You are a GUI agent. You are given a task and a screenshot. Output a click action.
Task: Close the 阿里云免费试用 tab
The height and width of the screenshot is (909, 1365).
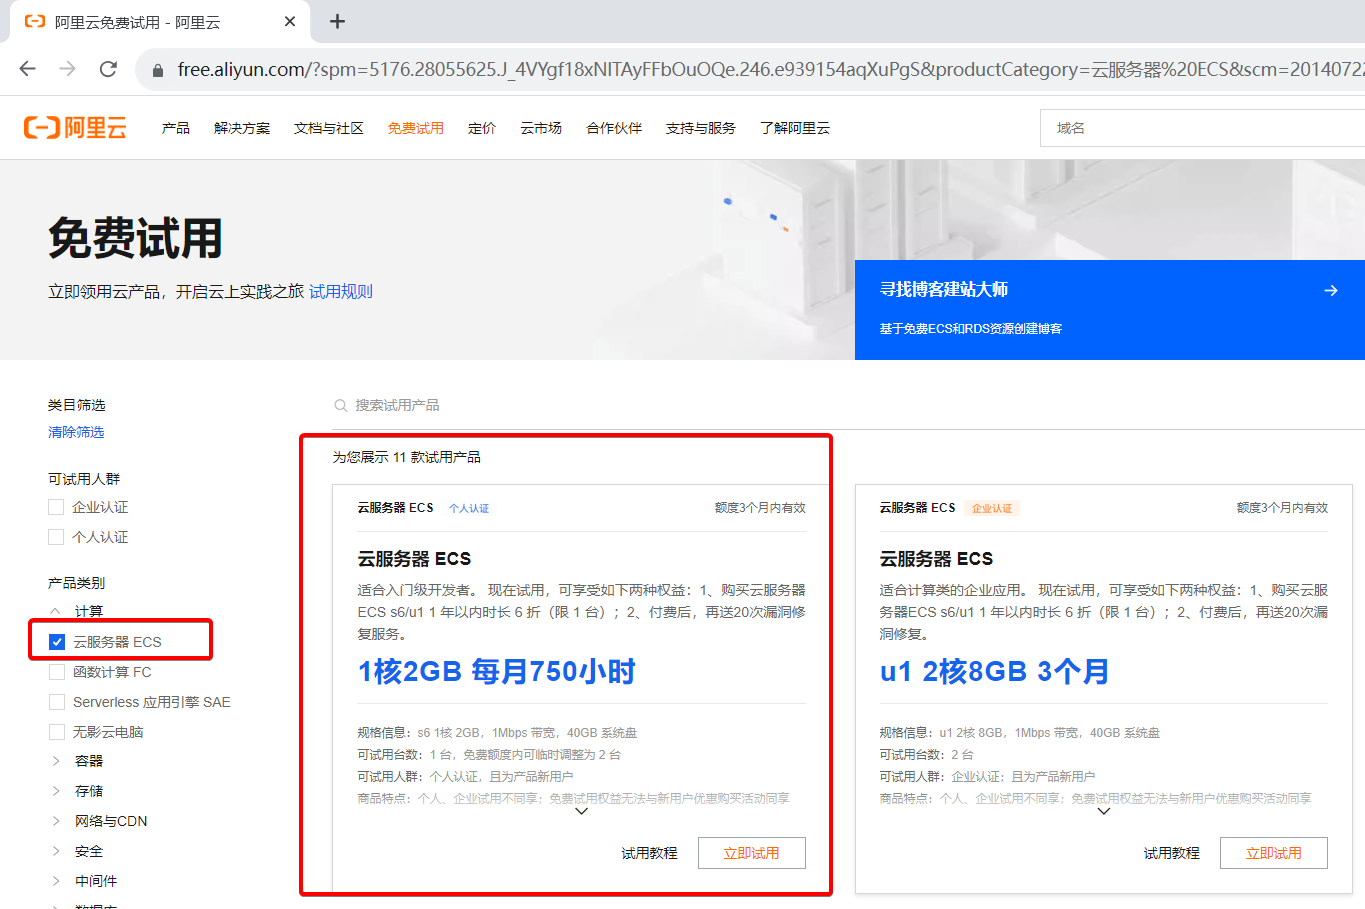[290, 21]
